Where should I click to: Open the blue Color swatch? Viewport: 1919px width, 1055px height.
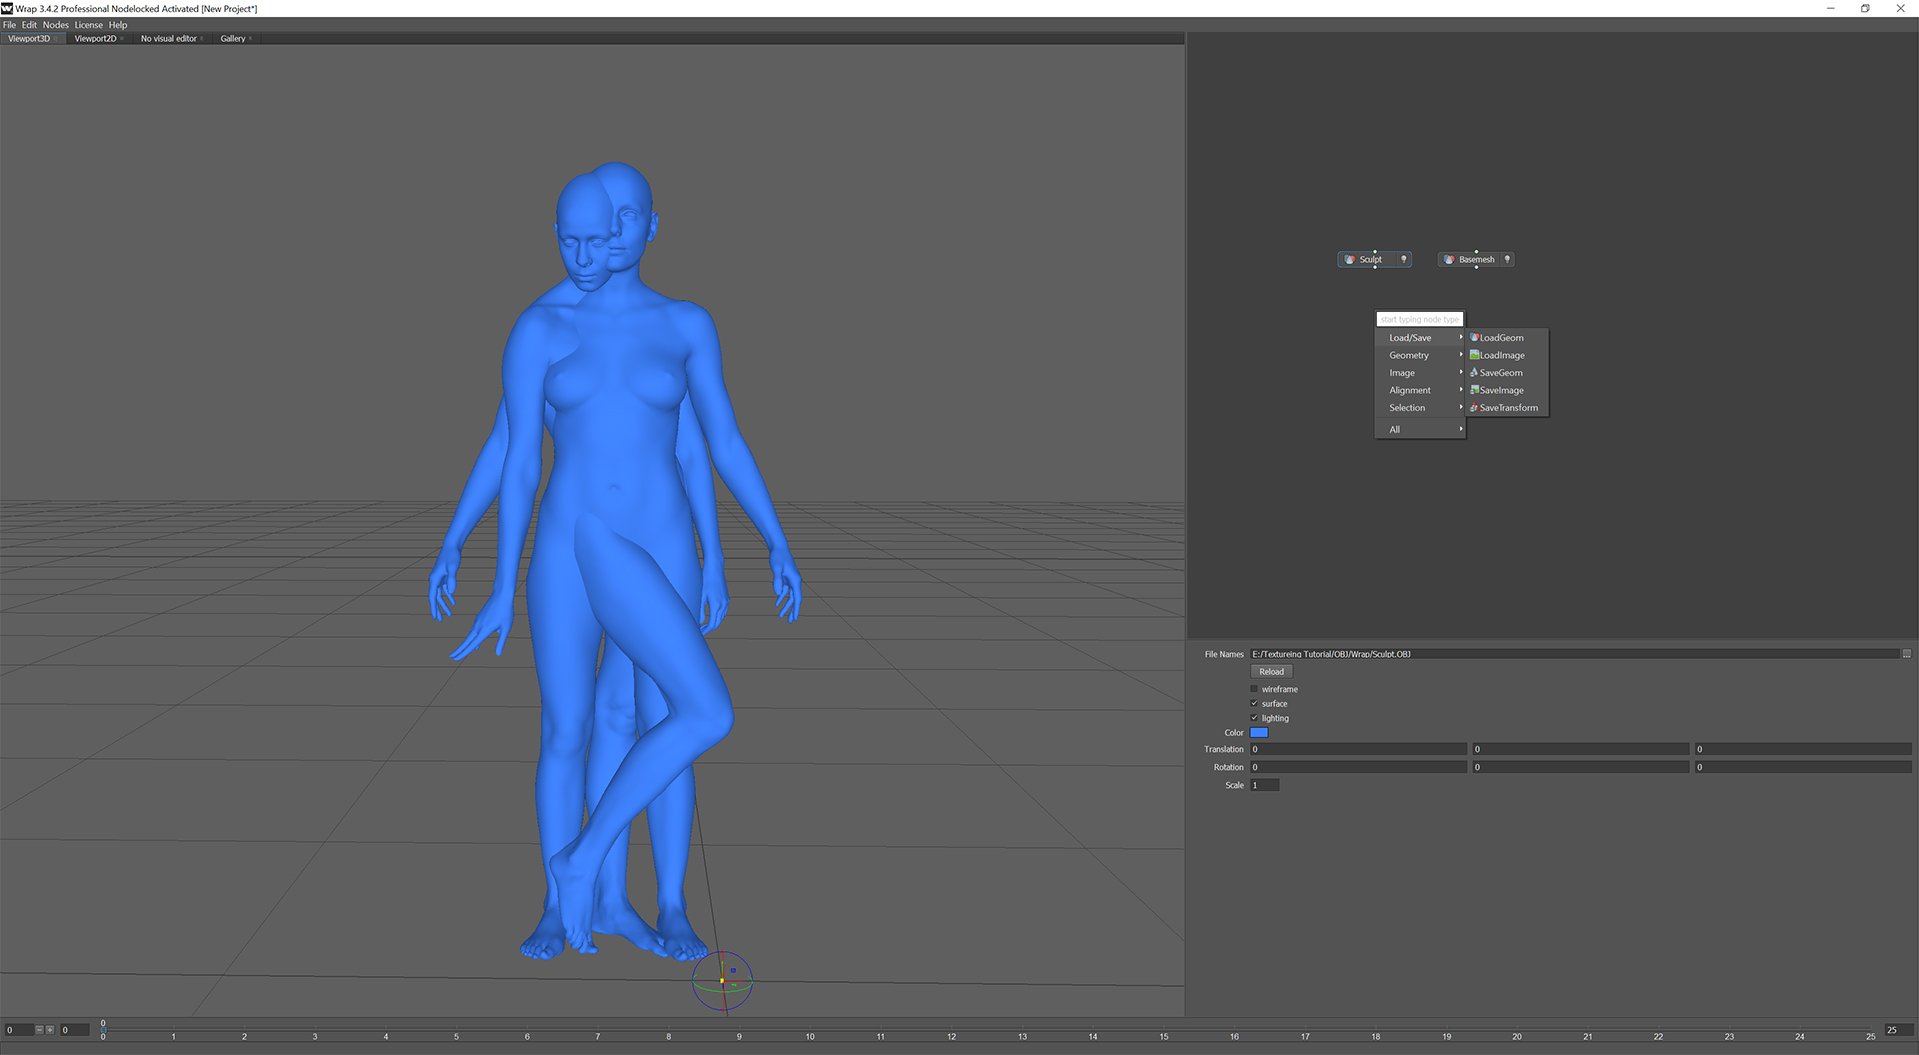click(x=1259, y=733)
